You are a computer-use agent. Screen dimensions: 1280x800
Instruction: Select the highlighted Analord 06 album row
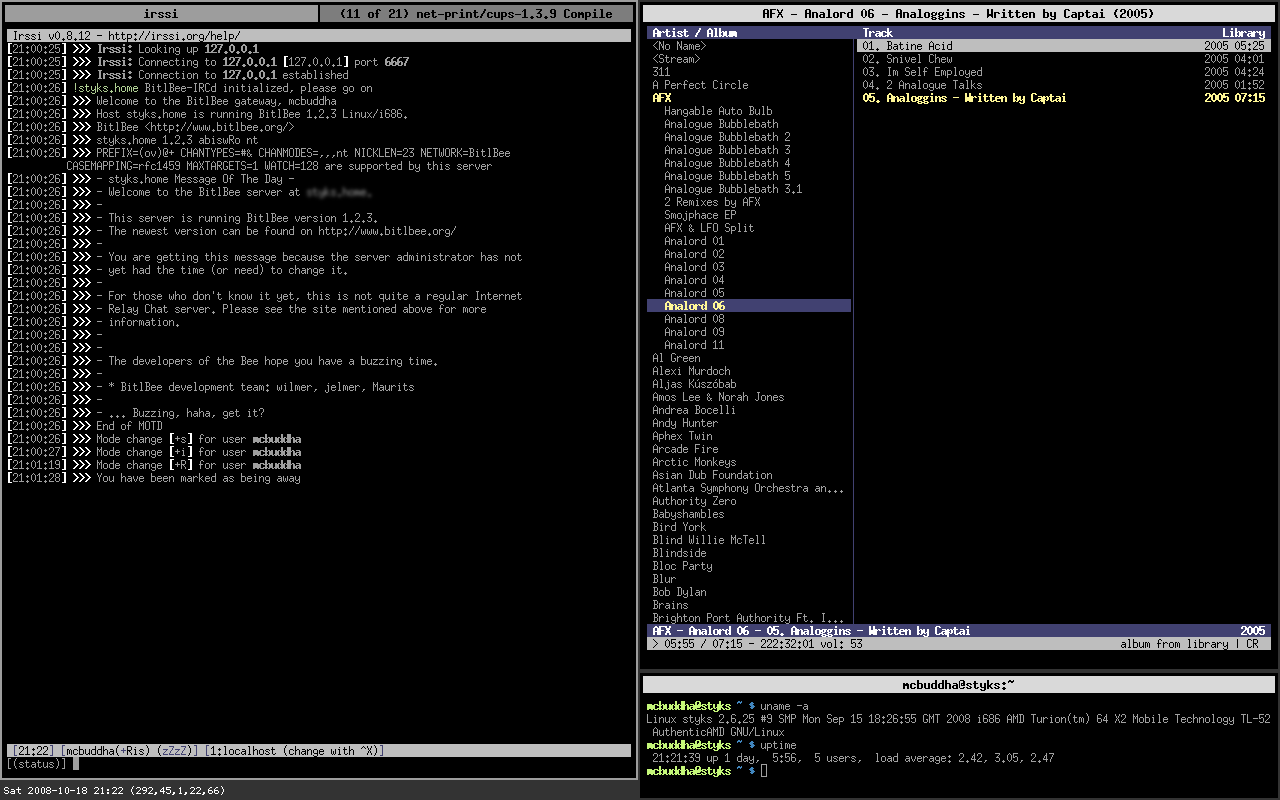(x=749, y=306)
